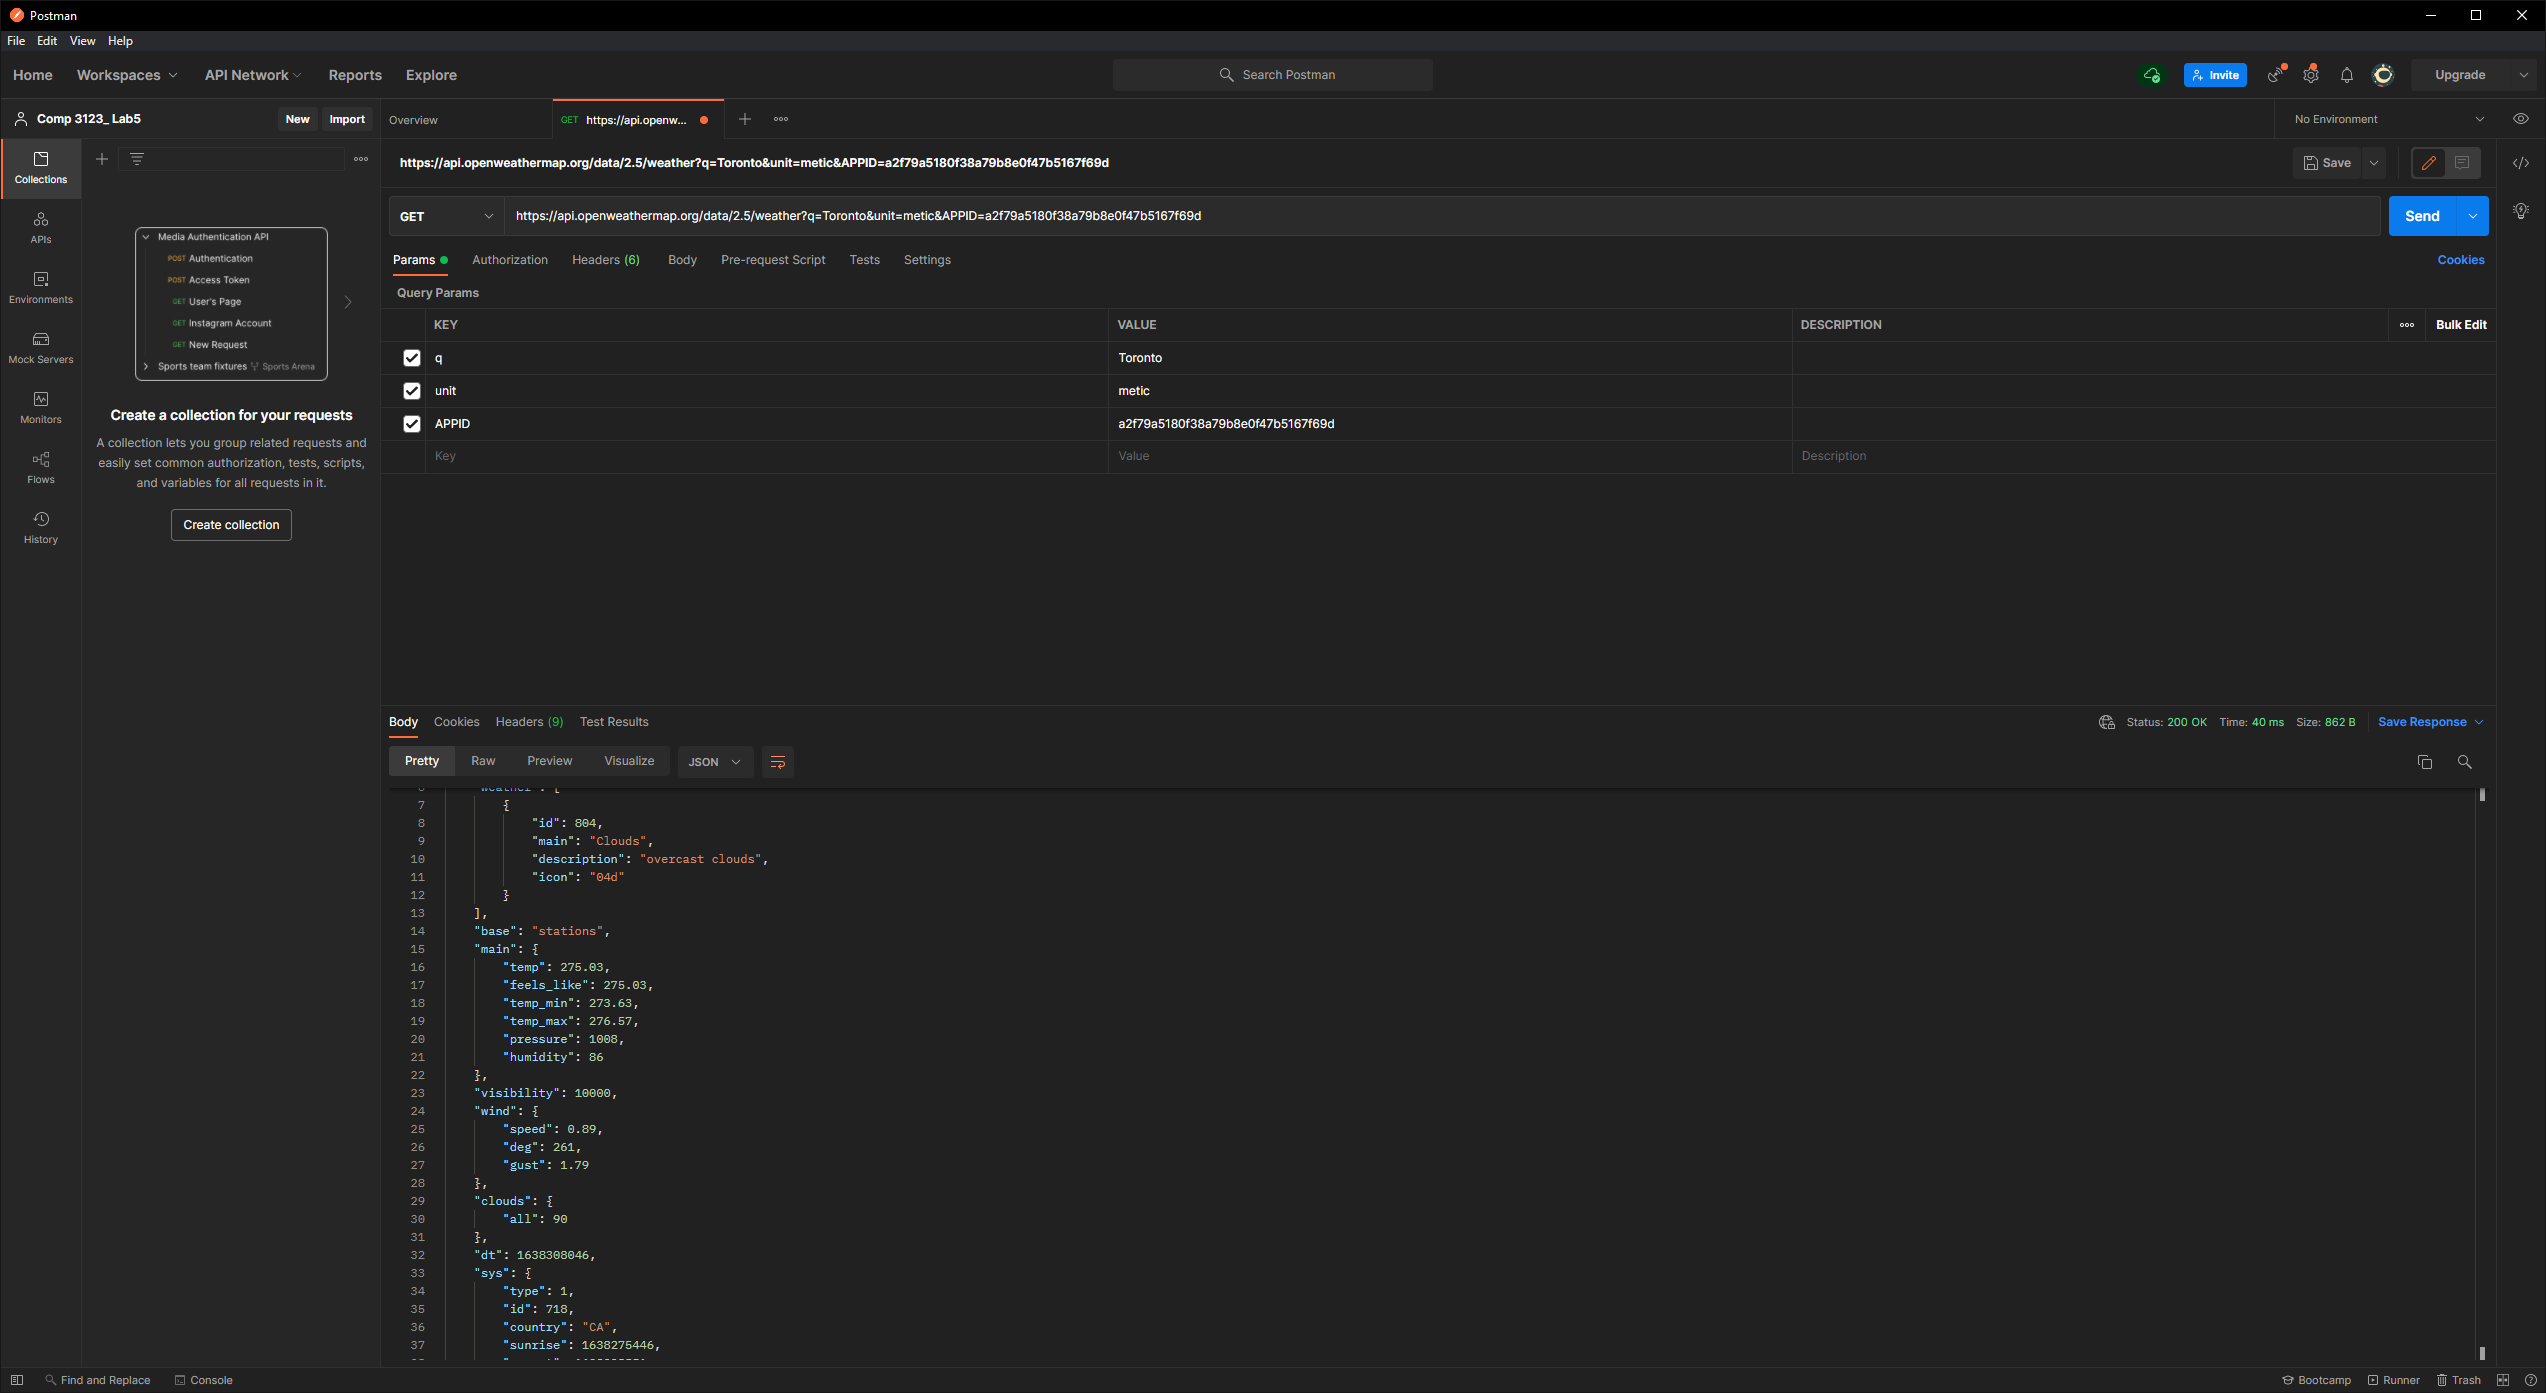Open the Environments sidebar section
Viewport: 2546px width, 1393px height.
(41, 288)
